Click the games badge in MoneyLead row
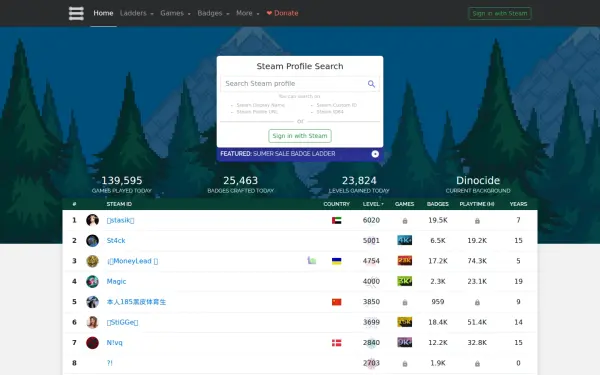 click(x=404, y=261)
